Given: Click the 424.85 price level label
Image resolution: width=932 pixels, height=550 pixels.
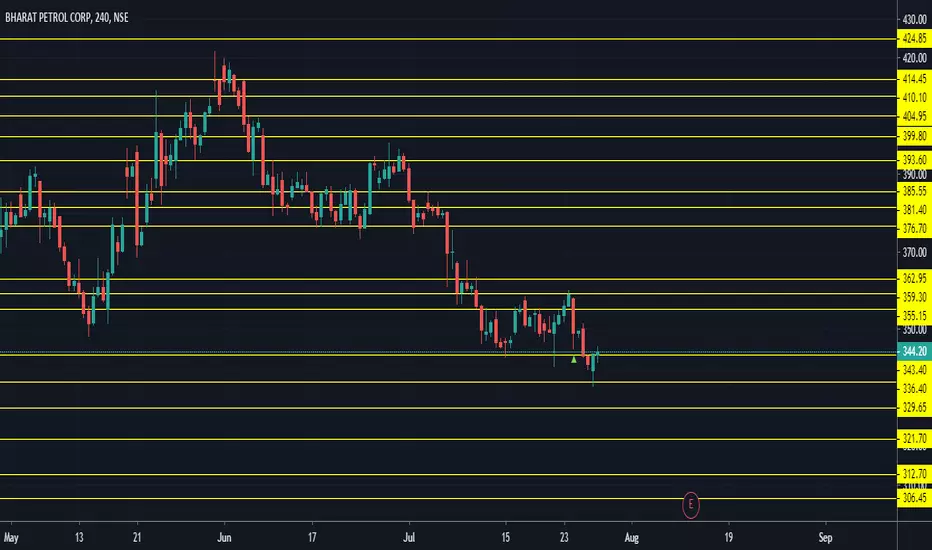Looking at the screenshot, I should click(914, 39).
